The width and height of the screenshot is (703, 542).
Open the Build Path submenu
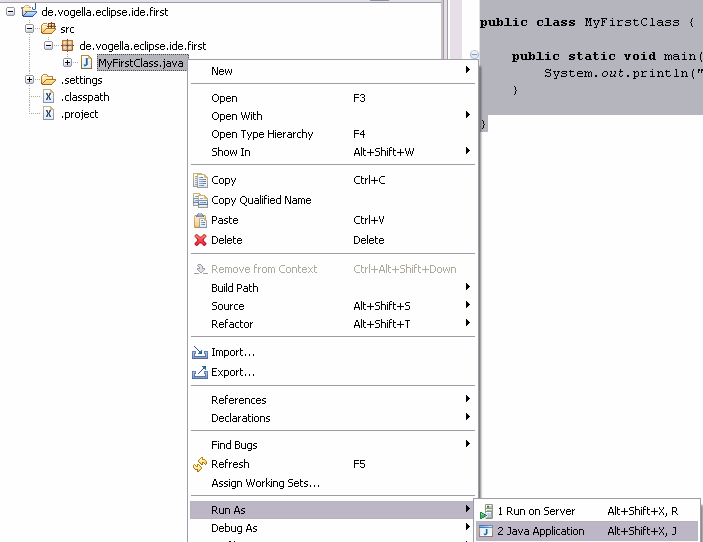click(235, 288)
